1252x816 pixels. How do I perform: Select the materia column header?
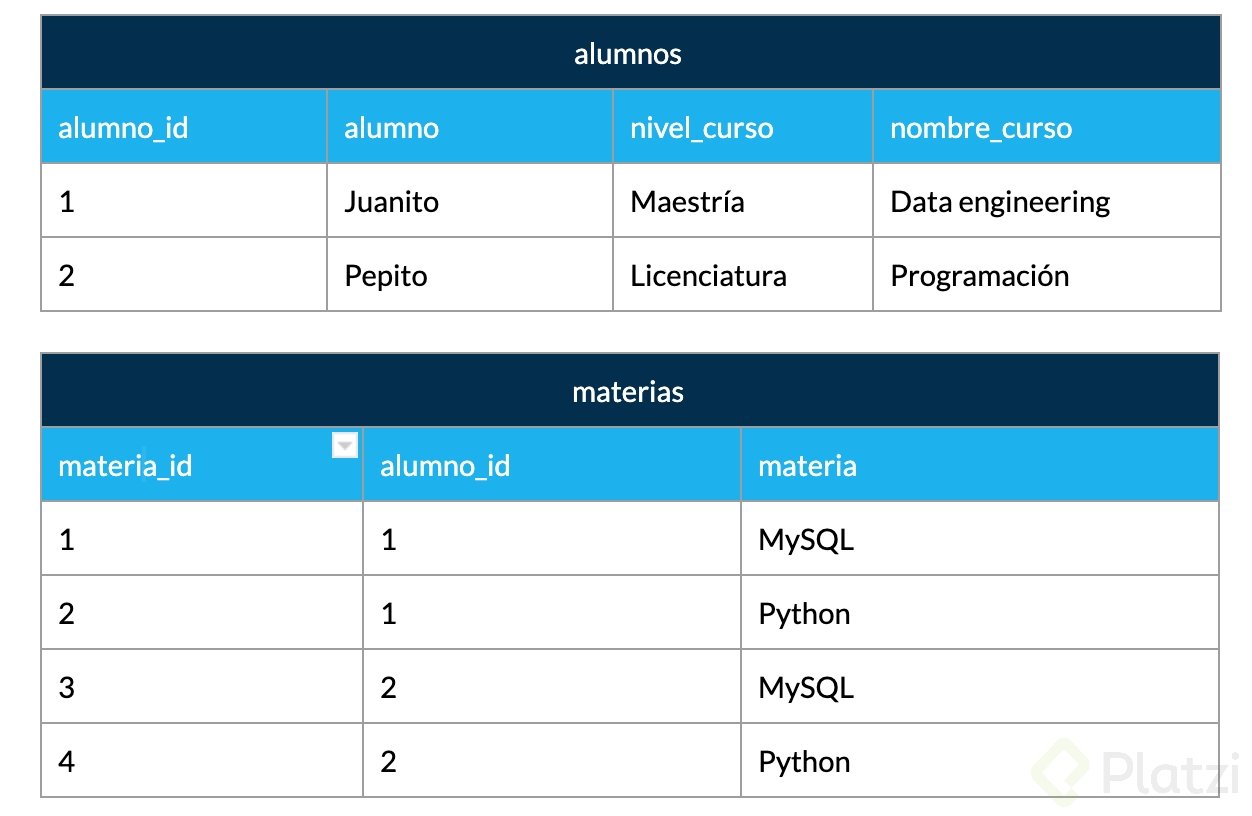(807, 466)
